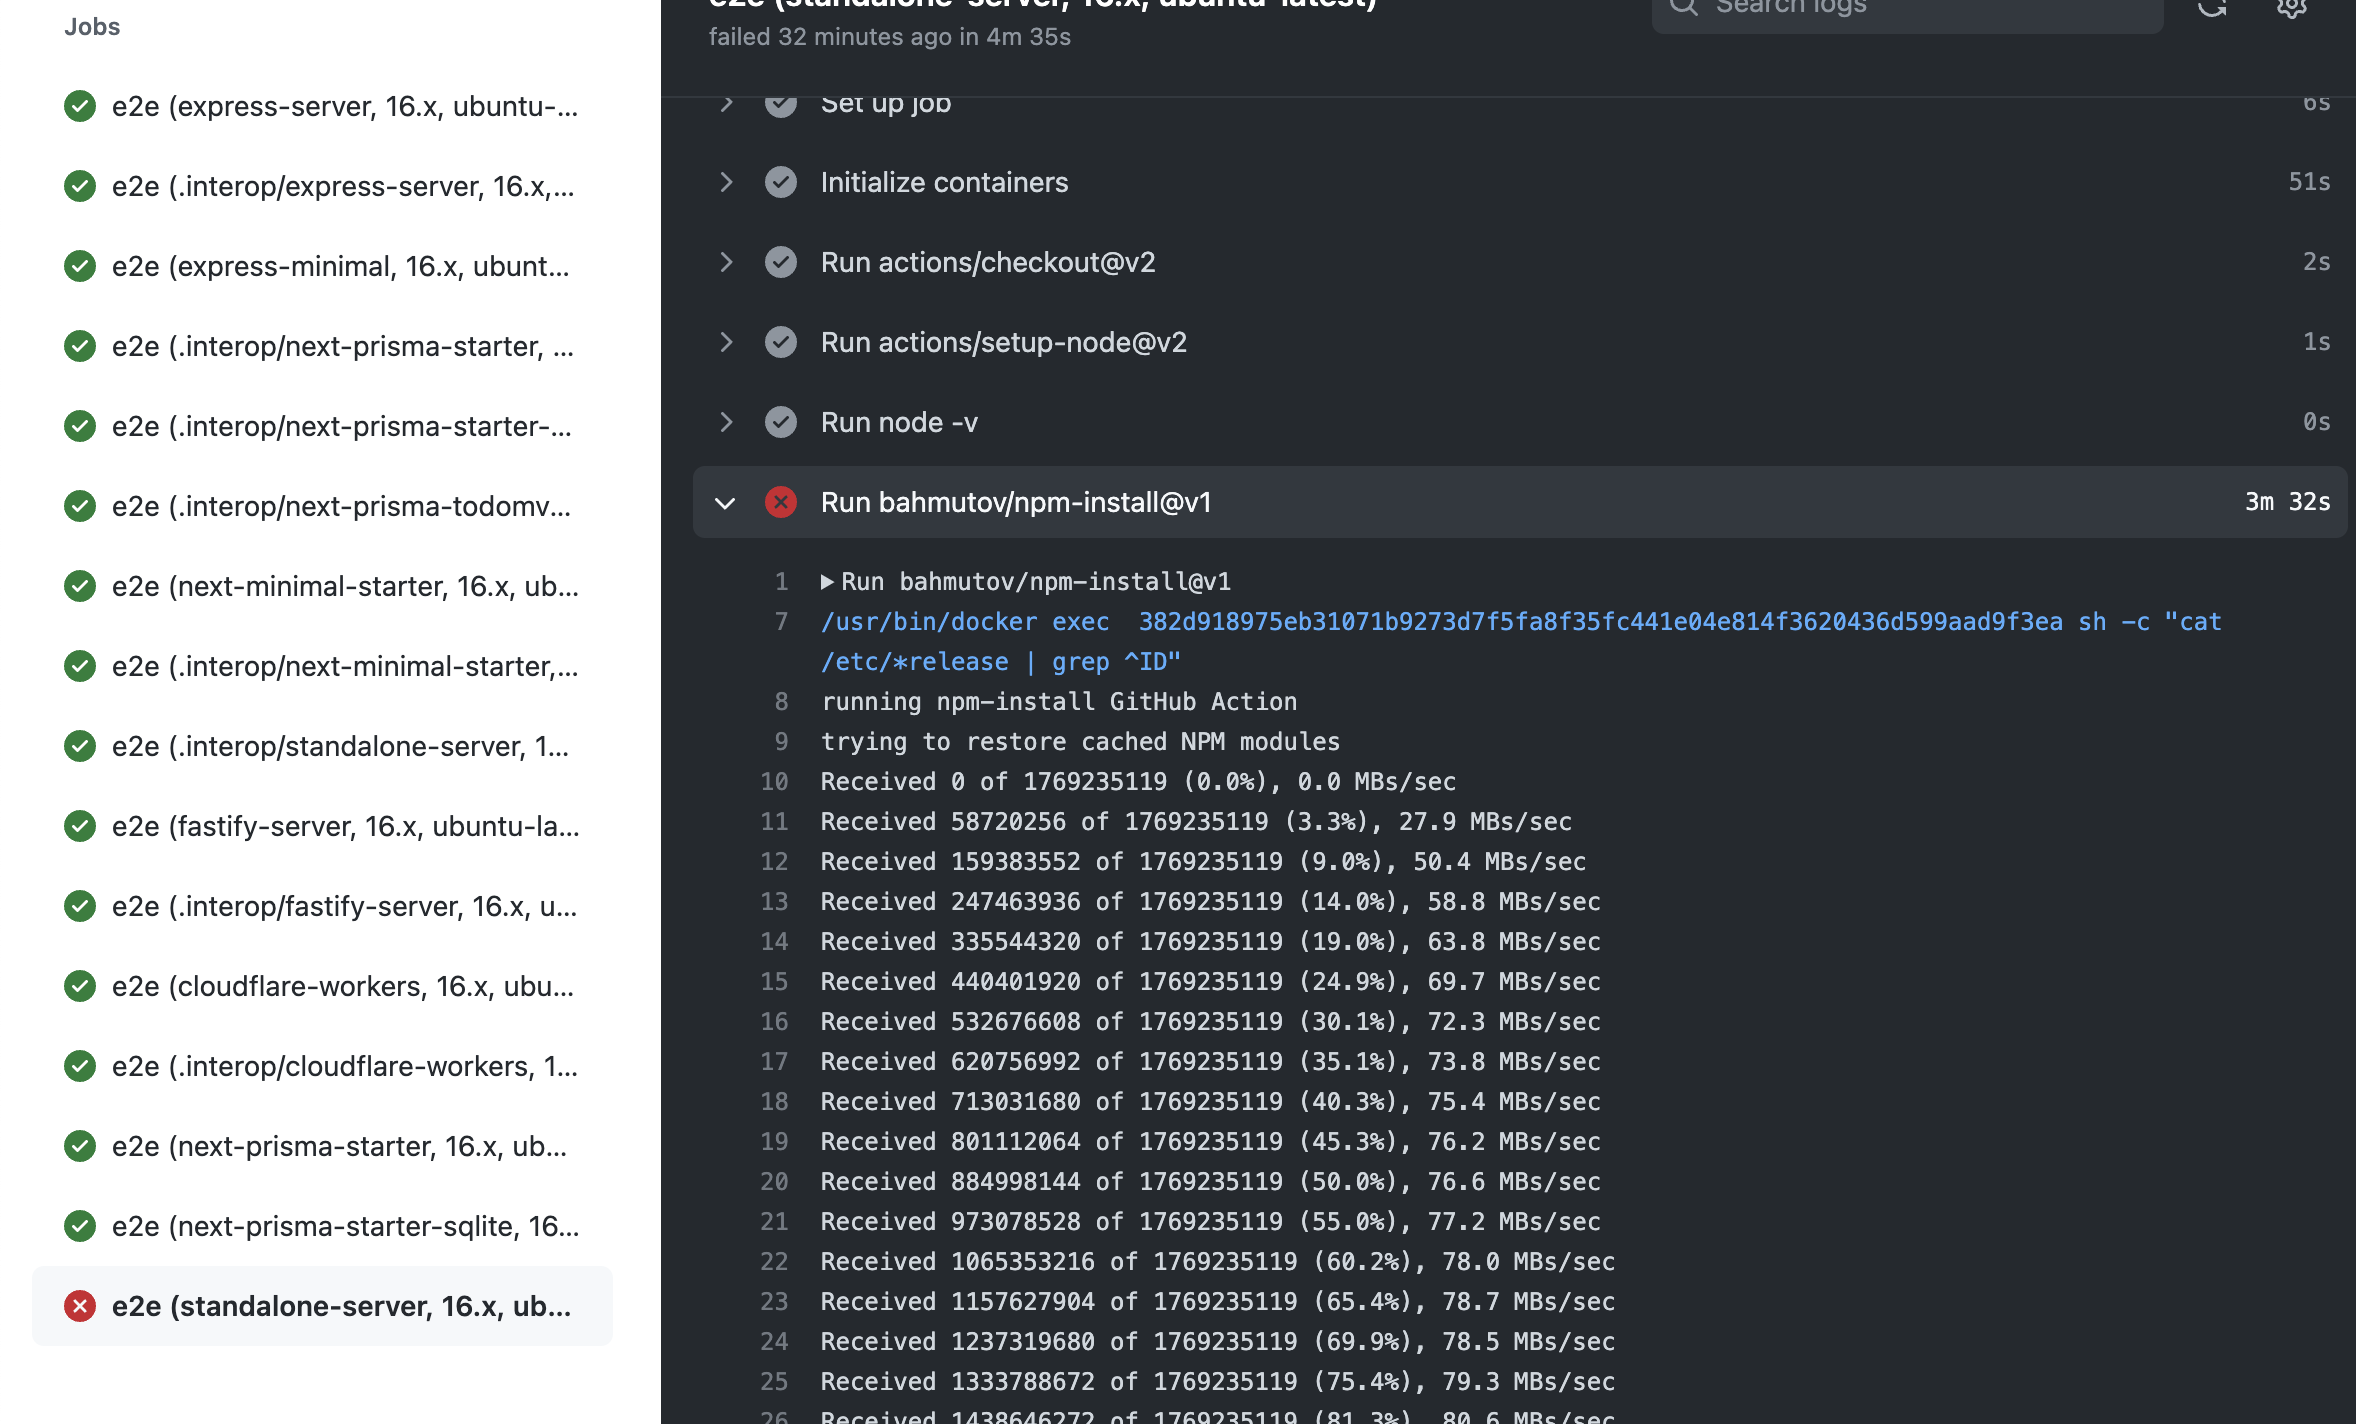The image size is (2378, 1424).
Task: Click the check icon on Run actions/setup-node@v2
Action: pyautogui.click(x=780, y=342)
